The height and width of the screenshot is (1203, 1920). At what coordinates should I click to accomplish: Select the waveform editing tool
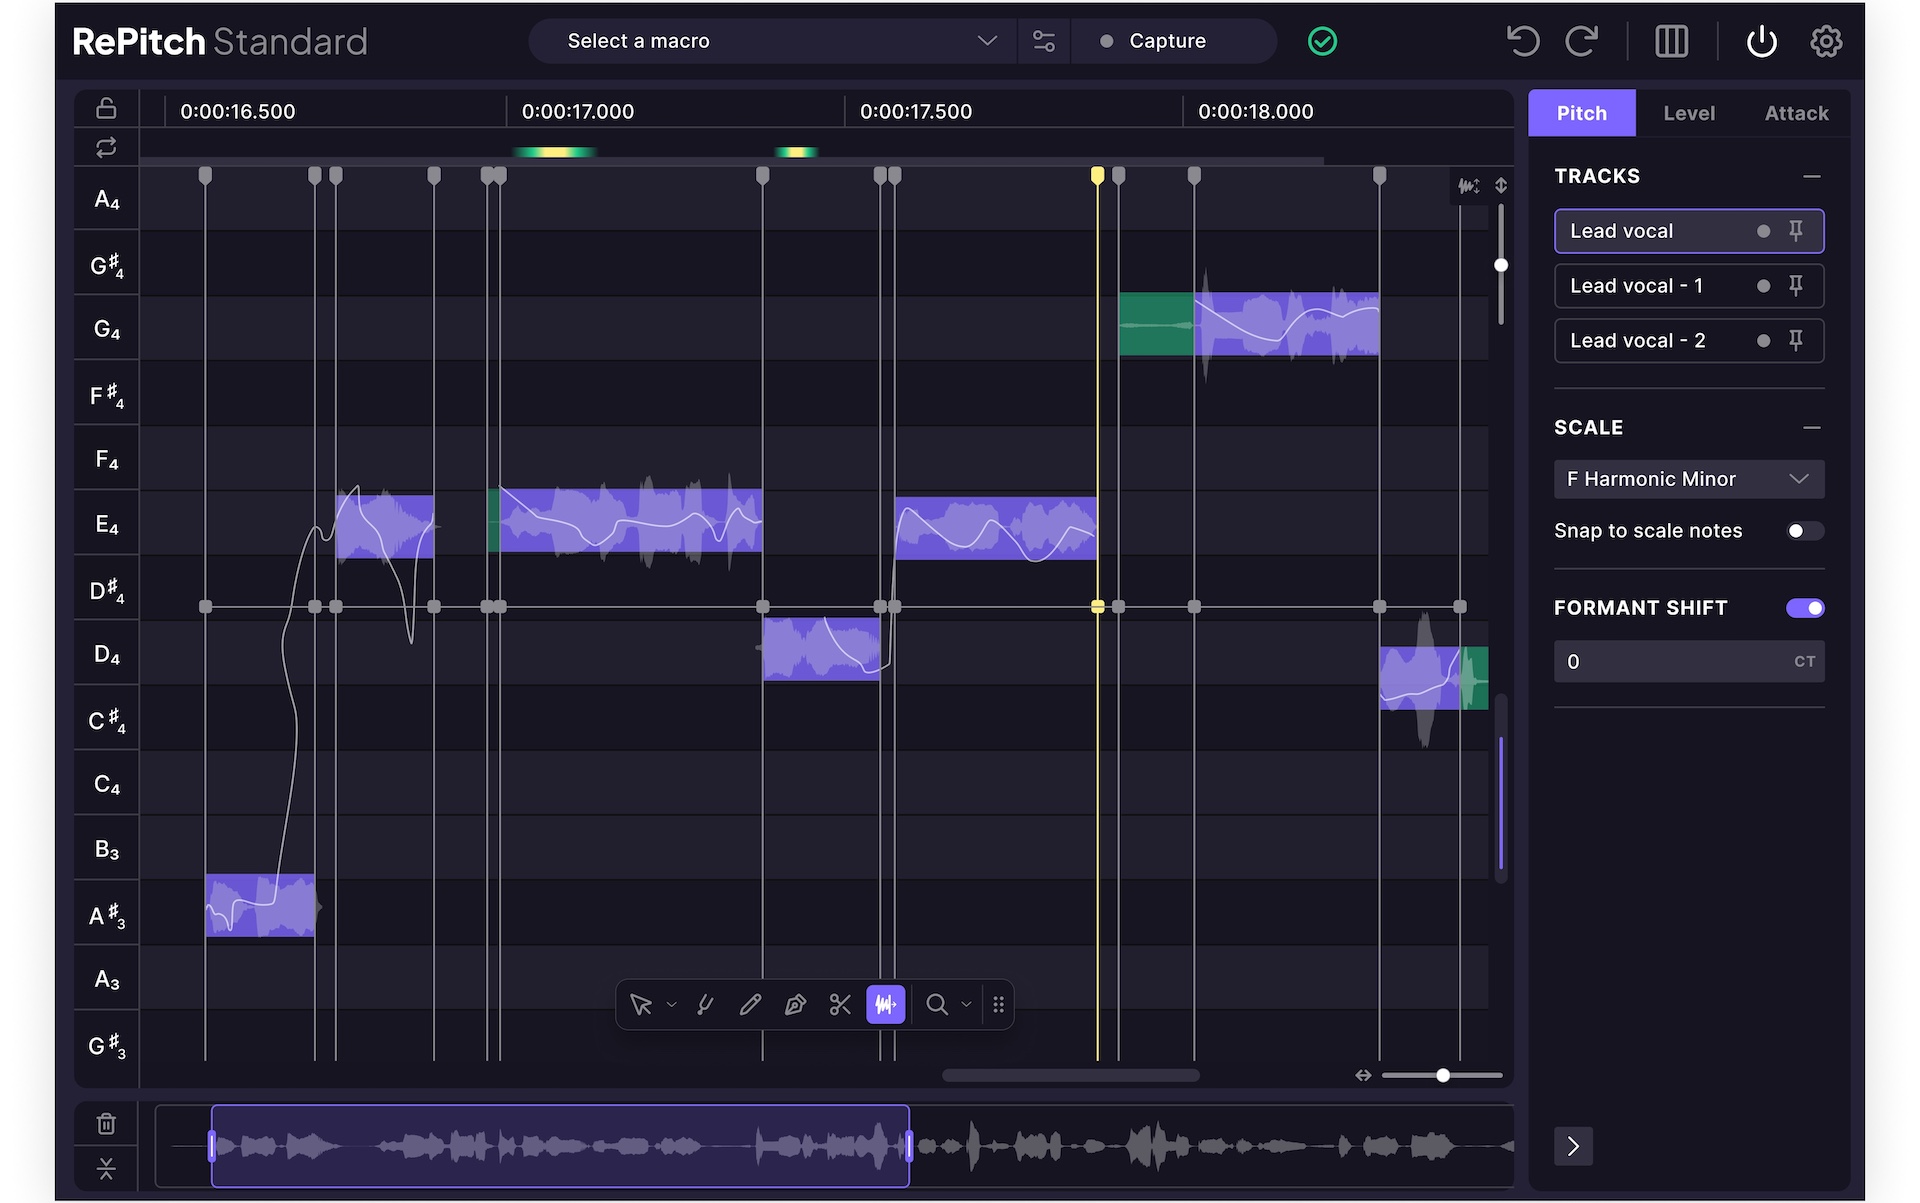(885, 1004)
